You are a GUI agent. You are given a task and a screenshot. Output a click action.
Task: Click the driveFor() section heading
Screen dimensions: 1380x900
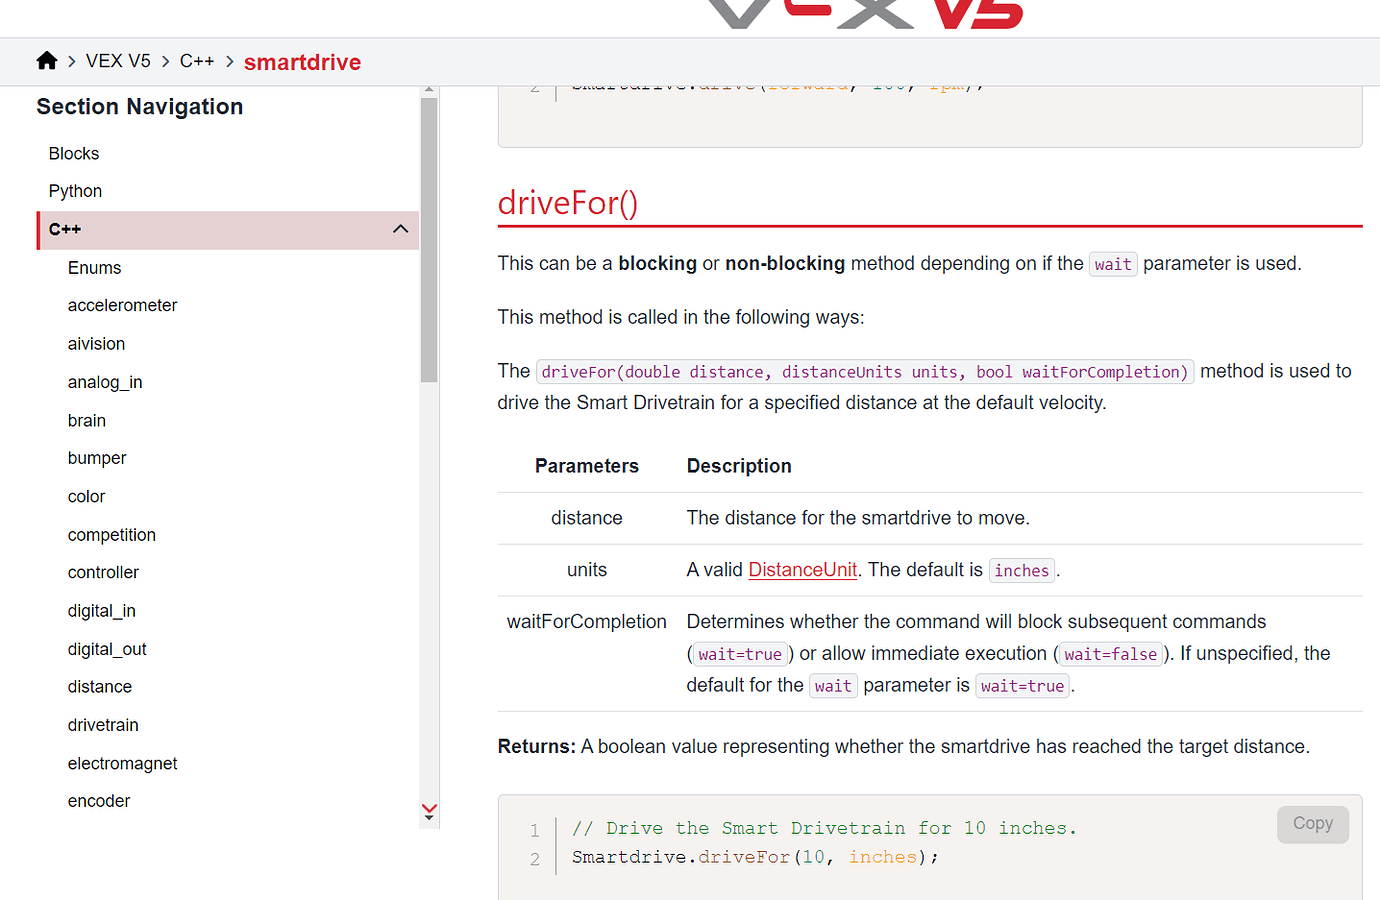pyautogui.click(x=567, y=202)
